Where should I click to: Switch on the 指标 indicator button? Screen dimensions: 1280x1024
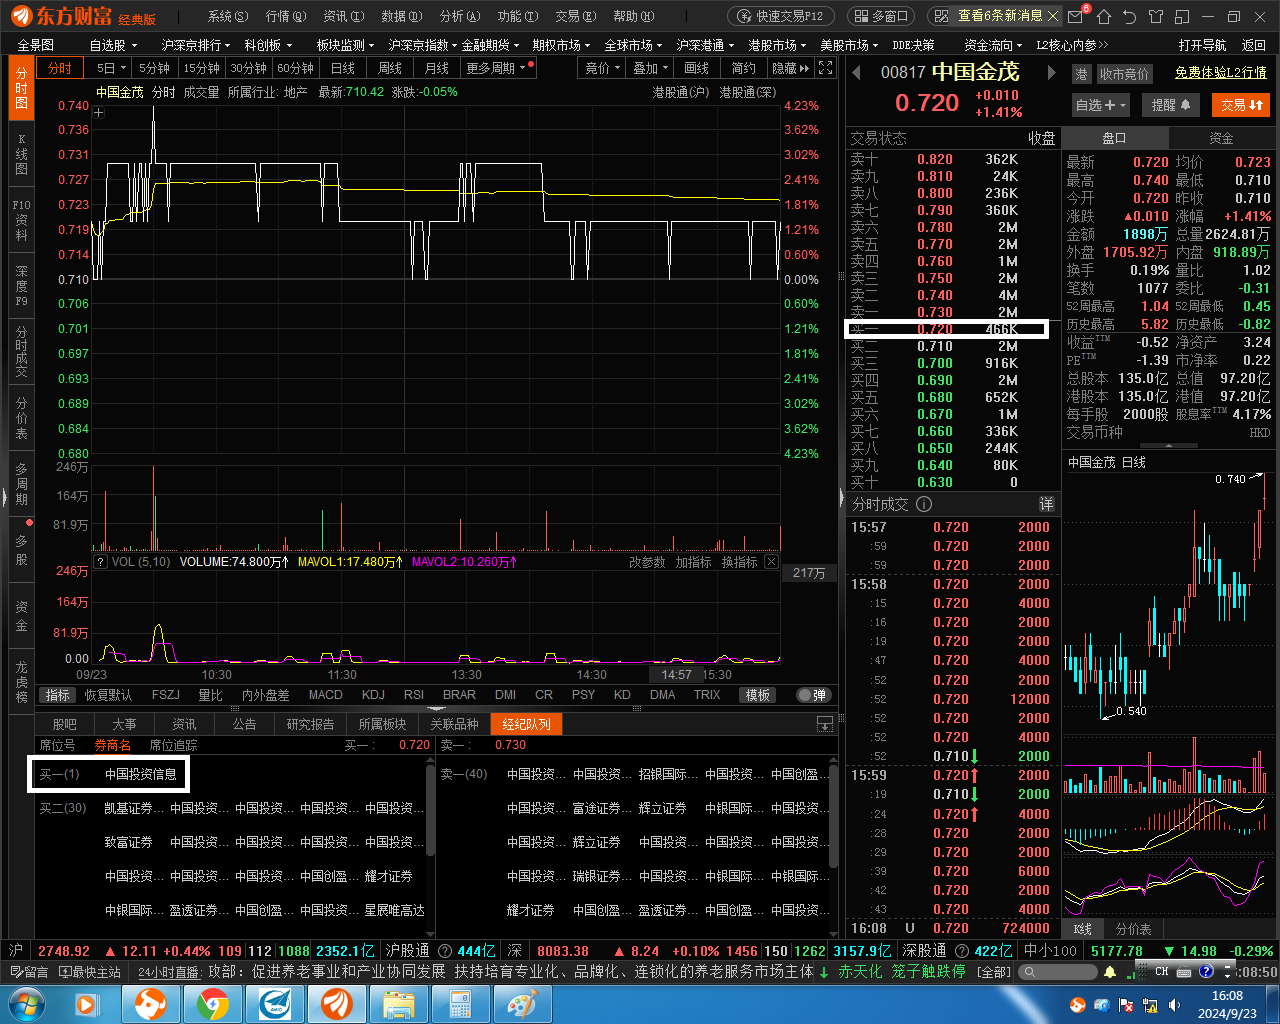58,695
